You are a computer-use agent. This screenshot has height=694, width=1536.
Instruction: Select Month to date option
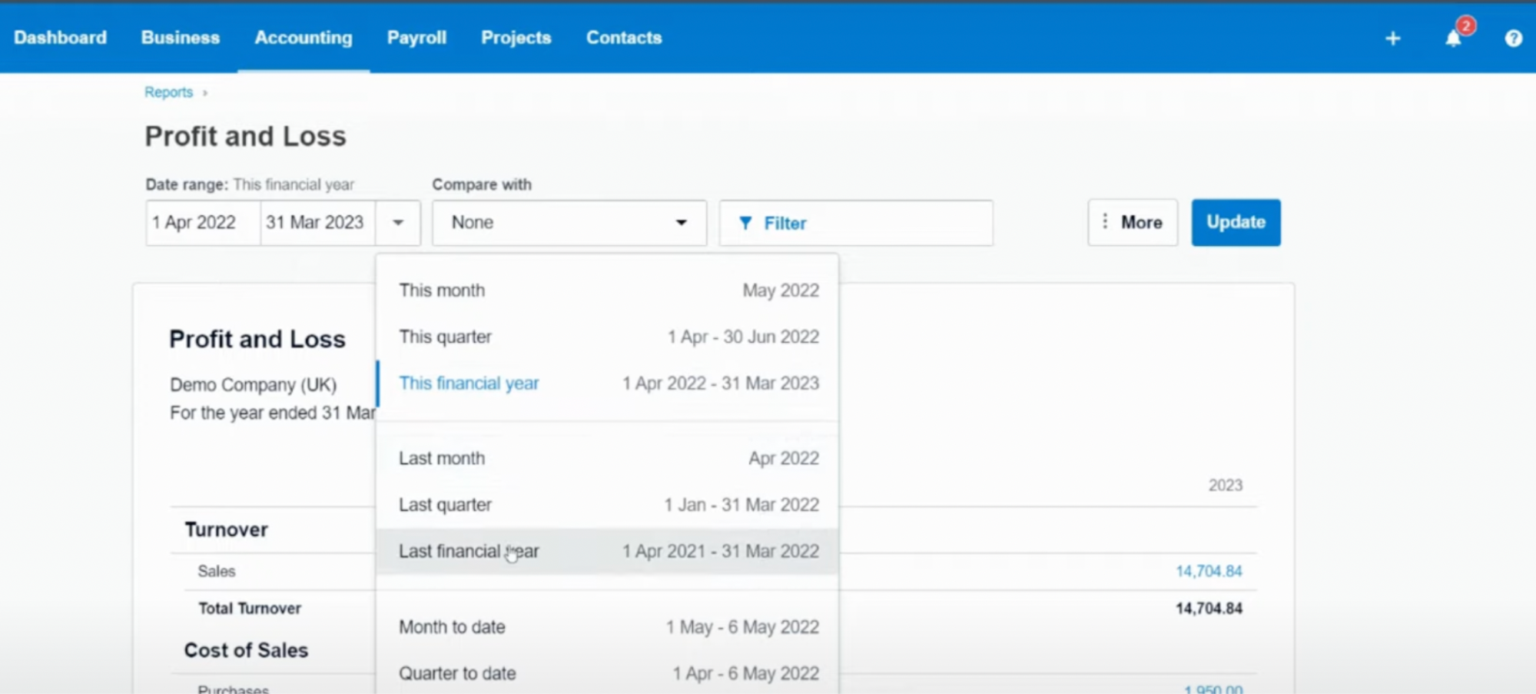coord(452,627)
